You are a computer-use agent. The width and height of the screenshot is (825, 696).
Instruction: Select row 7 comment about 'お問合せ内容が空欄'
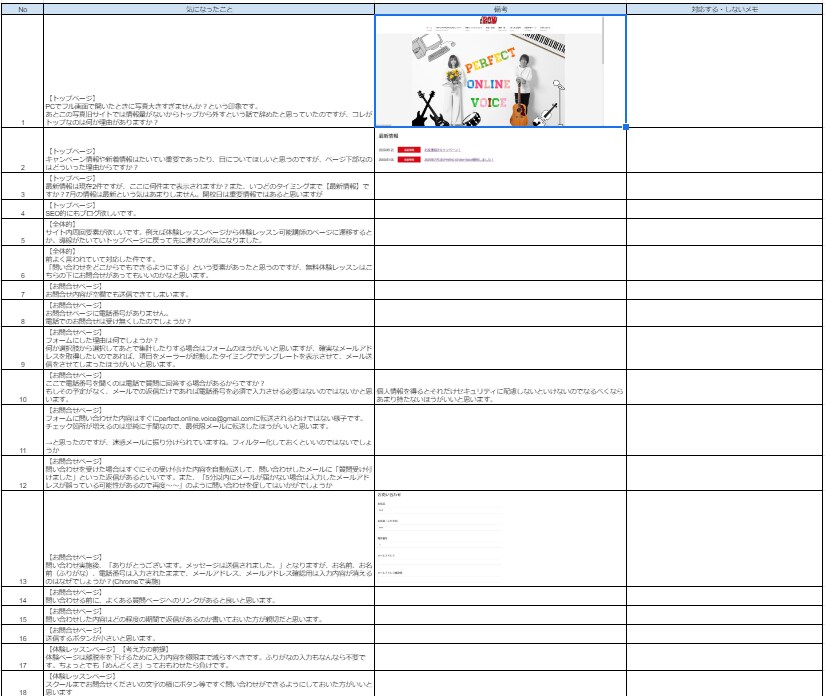tap(209, 290)
